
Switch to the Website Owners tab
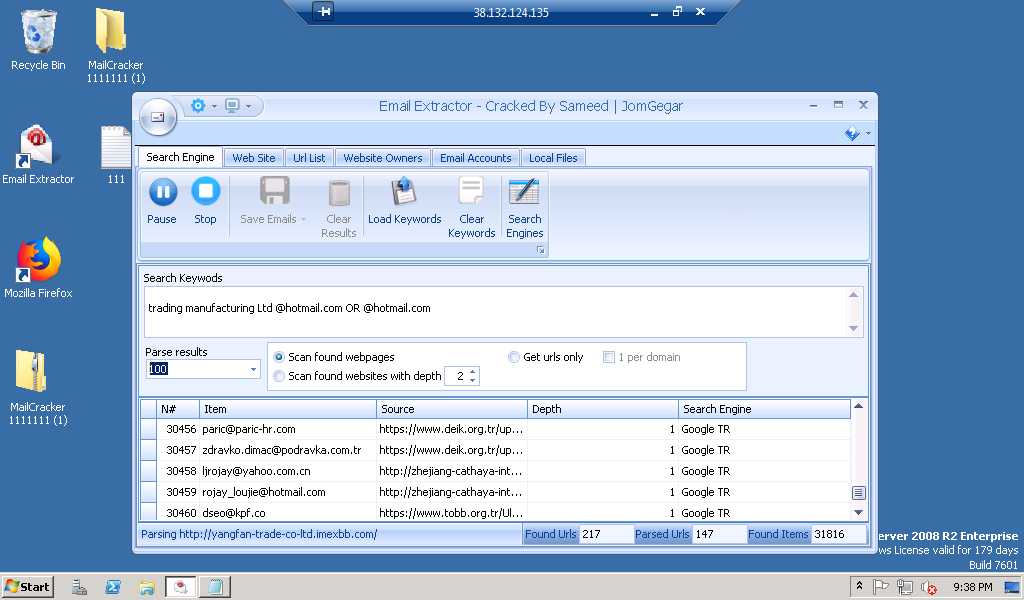point(383,158)
